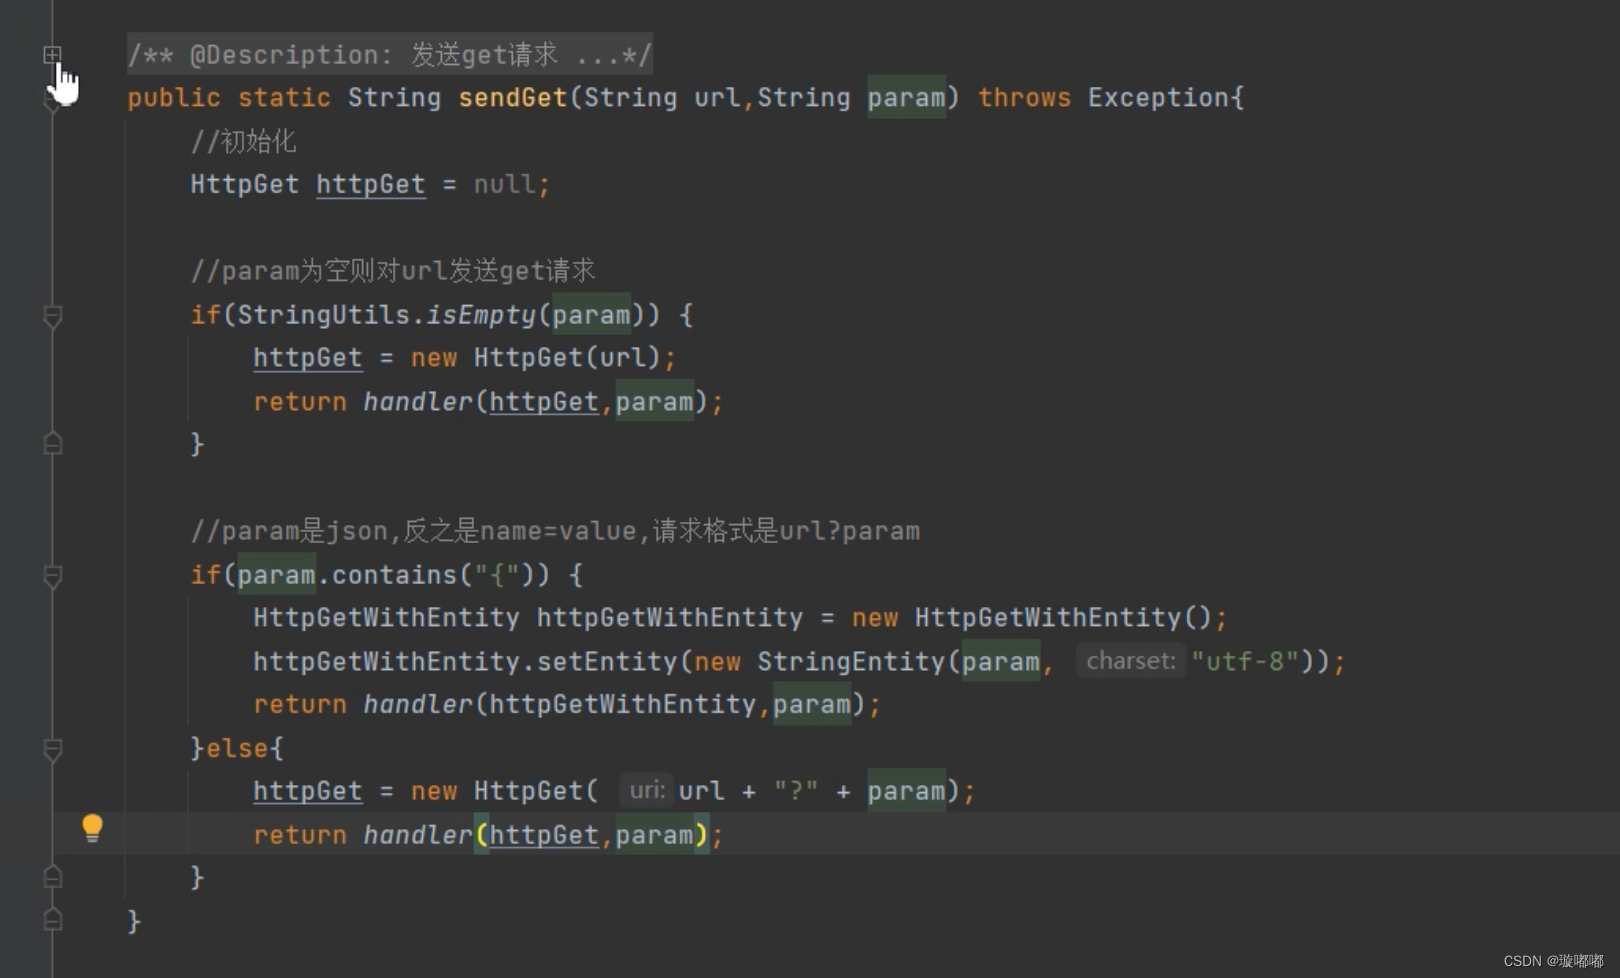
Task: Click the underlined httpGet in the HttpGet declaration
Action: pos(370,184)
